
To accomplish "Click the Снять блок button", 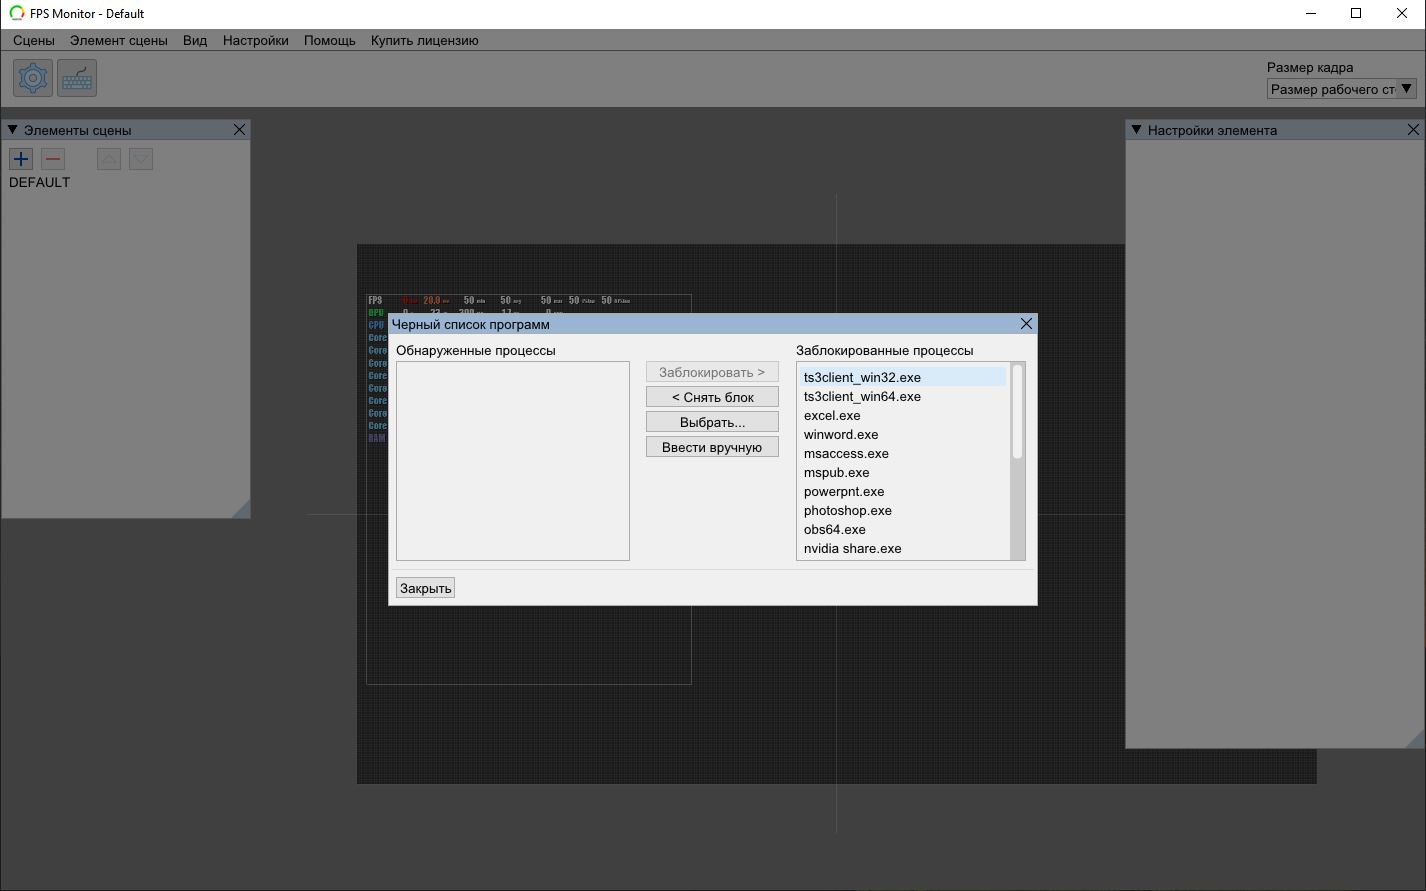I will (x=712, y=397).
